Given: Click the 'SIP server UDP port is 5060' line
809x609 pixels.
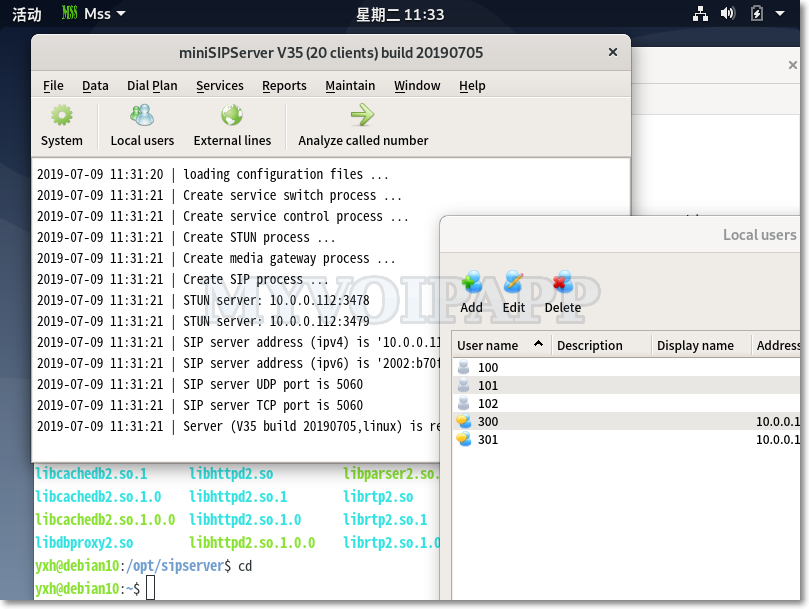Looking at the screenshot, I should pos(200,384).
